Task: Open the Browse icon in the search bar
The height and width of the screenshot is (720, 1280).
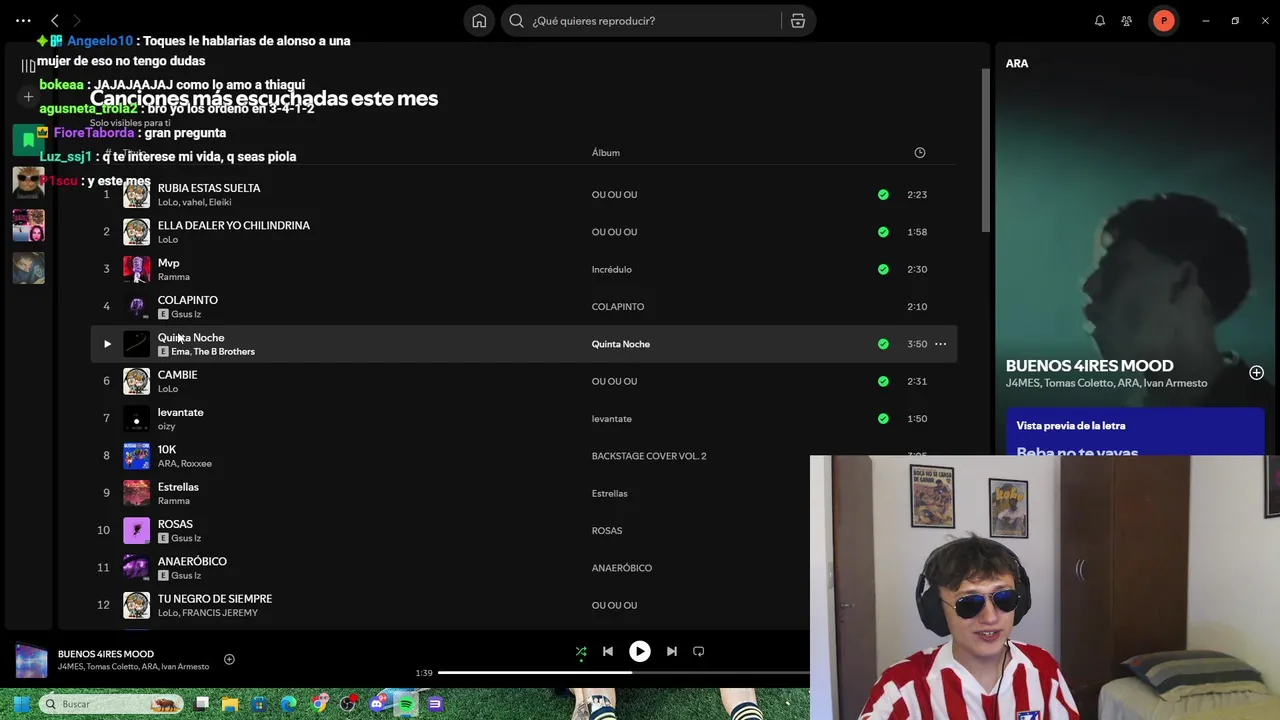Action: pos(798,20)
